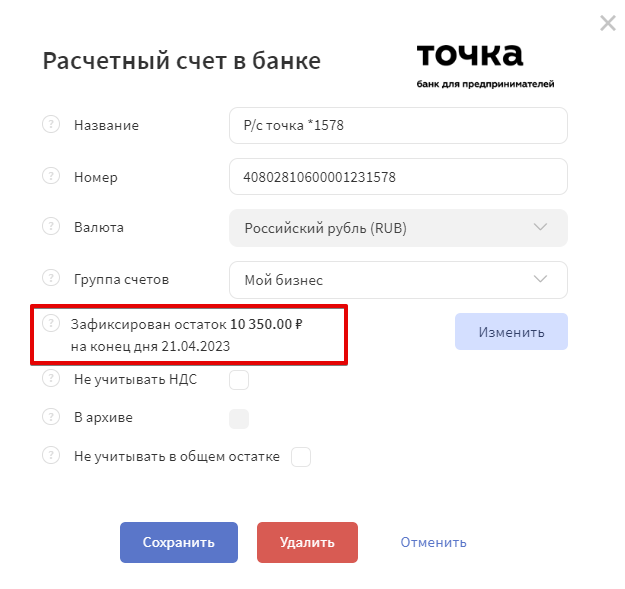Click help icon beside Номер field
This screenshot has height=589, width=625.
point(51,176)
